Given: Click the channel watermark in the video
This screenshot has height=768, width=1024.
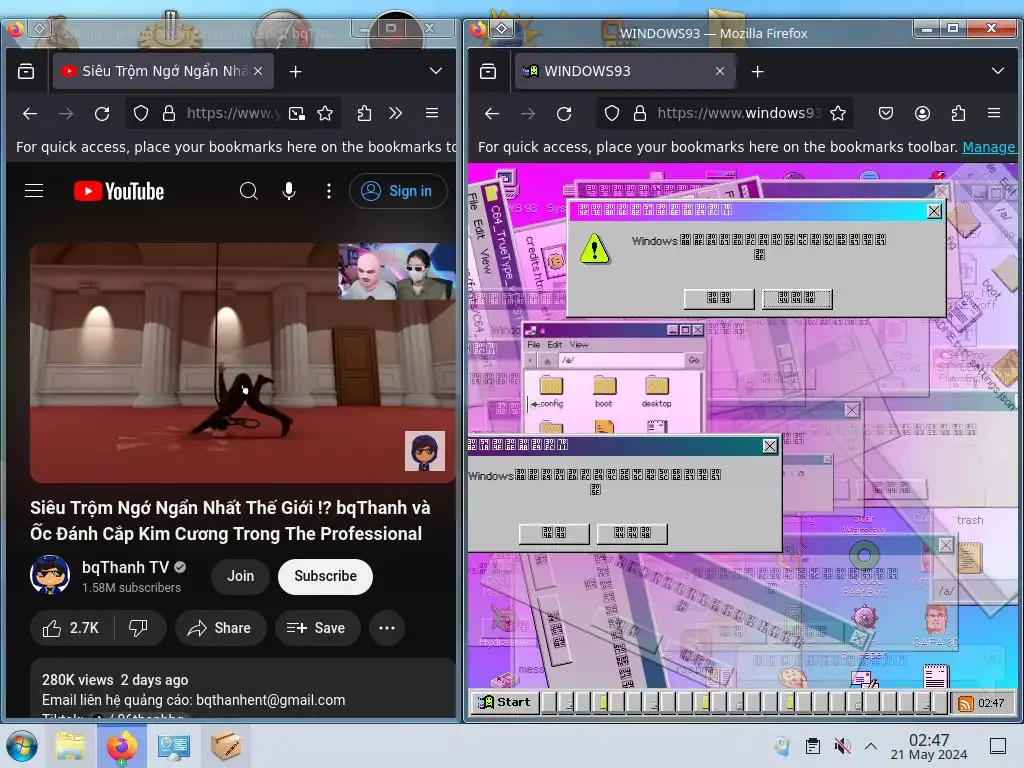Looking at the screenshot, I should [424, 451].
